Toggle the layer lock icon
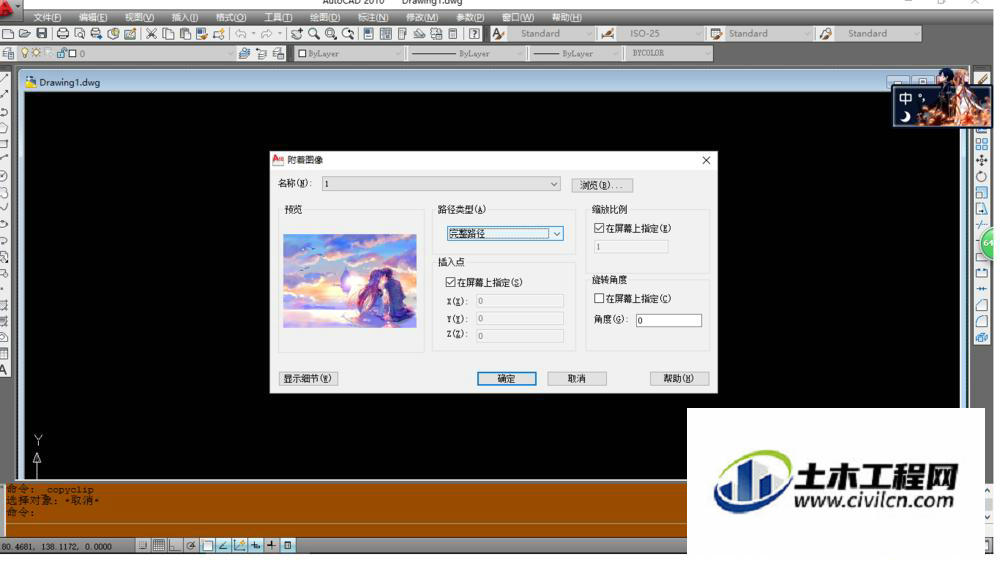1000x562 pixels. point(61,54)
